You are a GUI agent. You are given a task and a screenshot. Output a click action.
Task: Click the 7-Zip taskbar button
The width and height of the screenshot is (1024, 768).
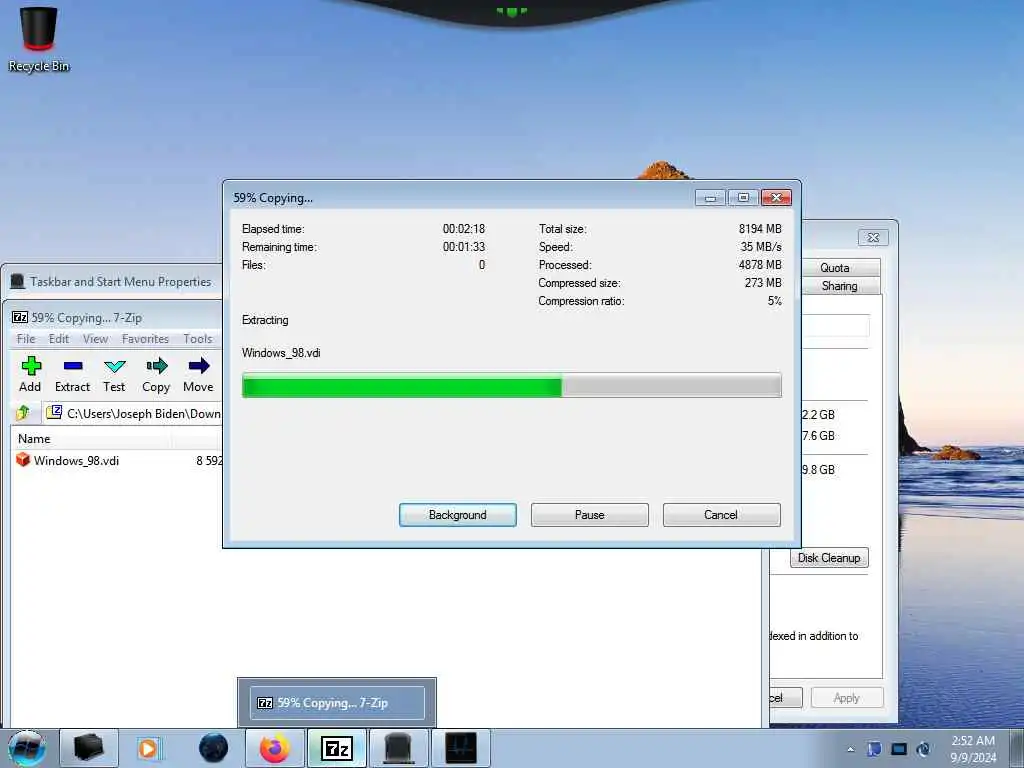click(x=337, y=748)
